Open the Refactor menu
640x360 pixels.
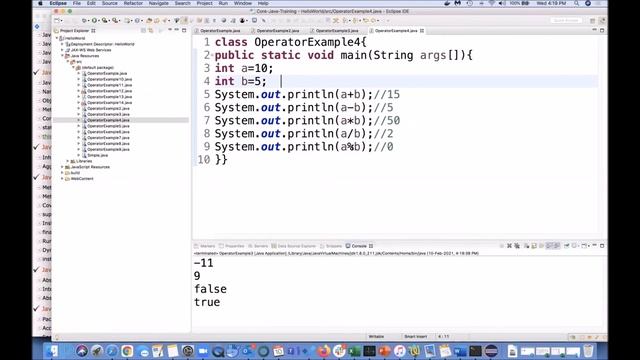pos(133,3)
